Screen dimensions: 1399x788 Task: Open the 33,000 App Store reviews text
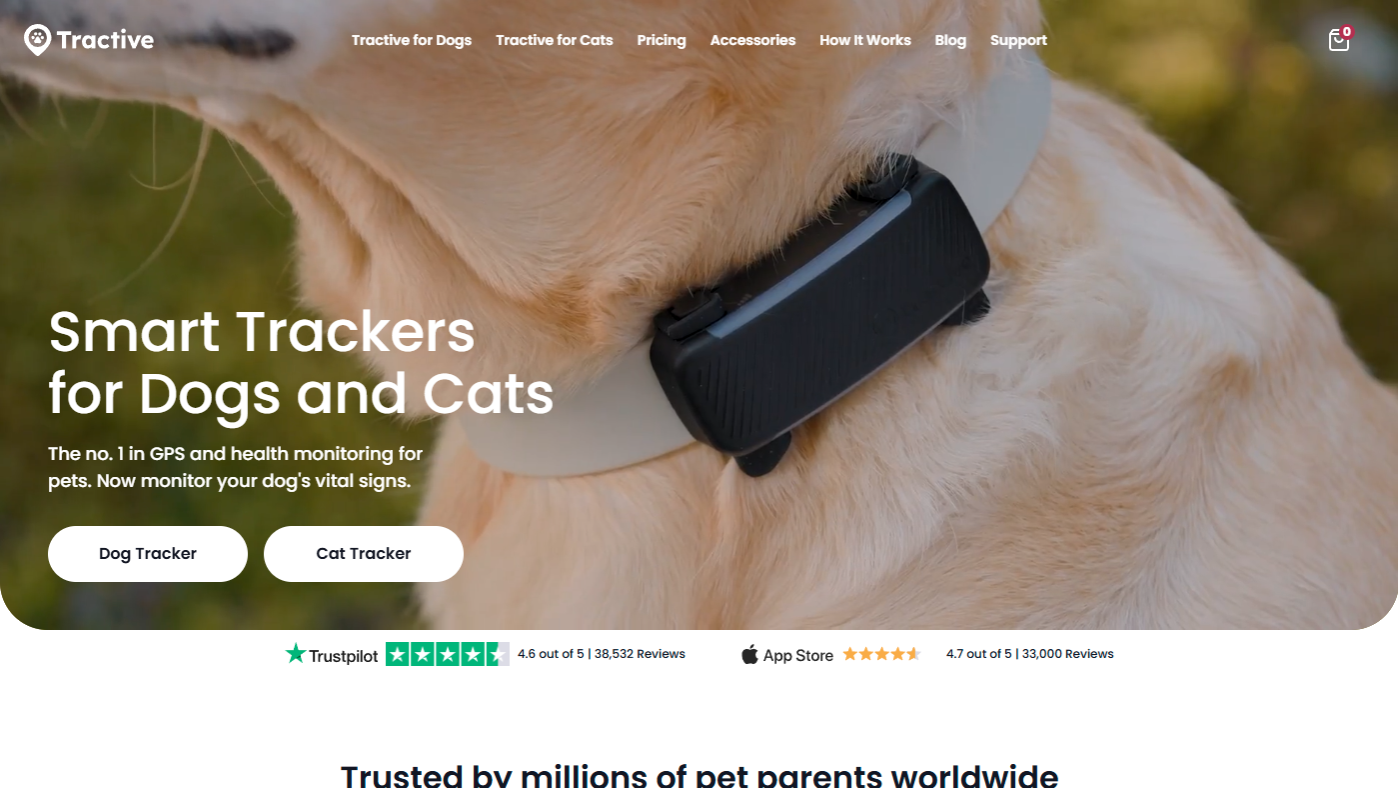tap(1068, 654)
